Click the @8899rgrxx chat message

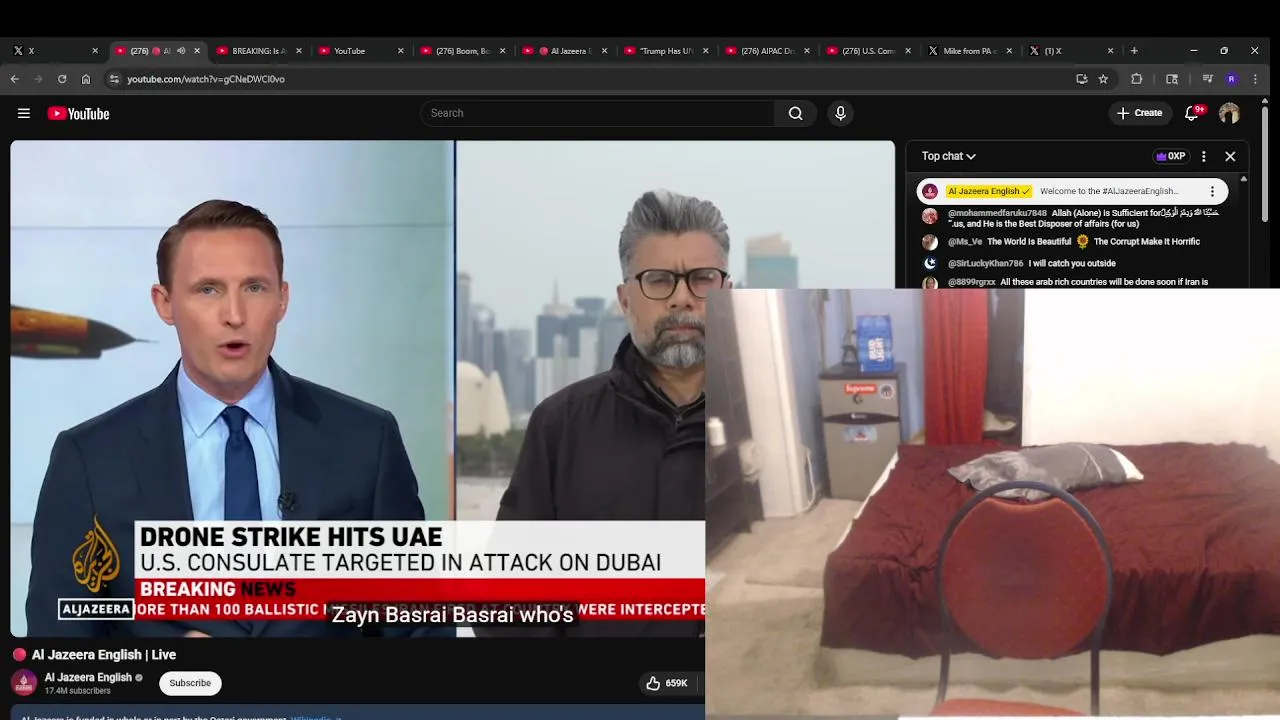[1073, 282]
